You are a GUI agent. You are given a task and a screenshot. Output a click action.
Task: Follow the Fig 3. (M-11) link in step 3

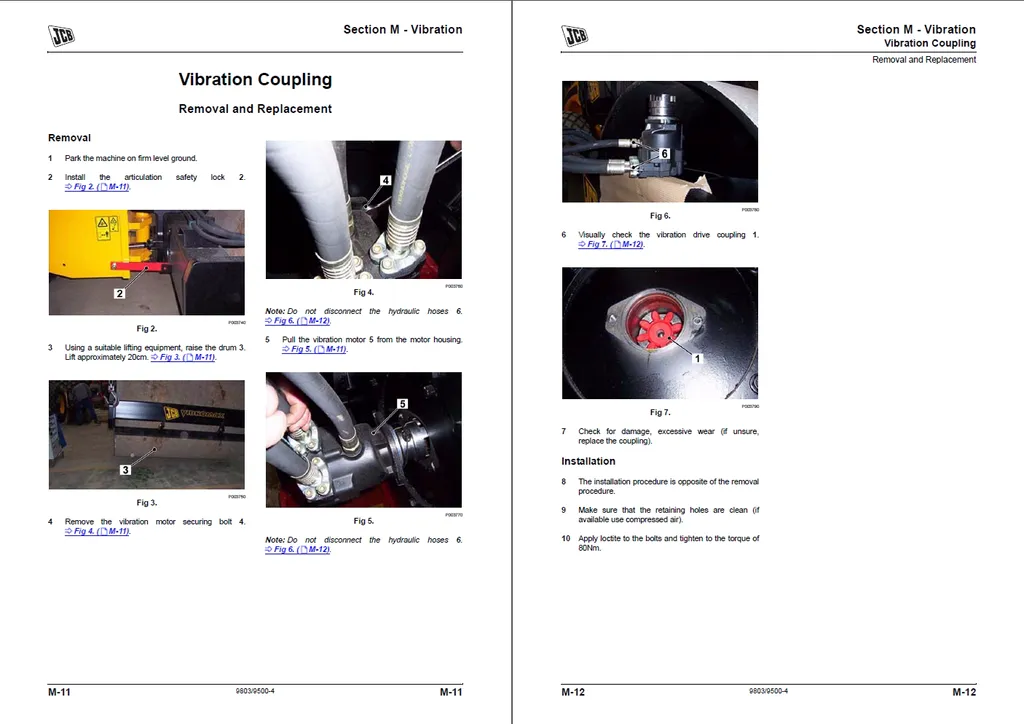click(x=184, y=357)
